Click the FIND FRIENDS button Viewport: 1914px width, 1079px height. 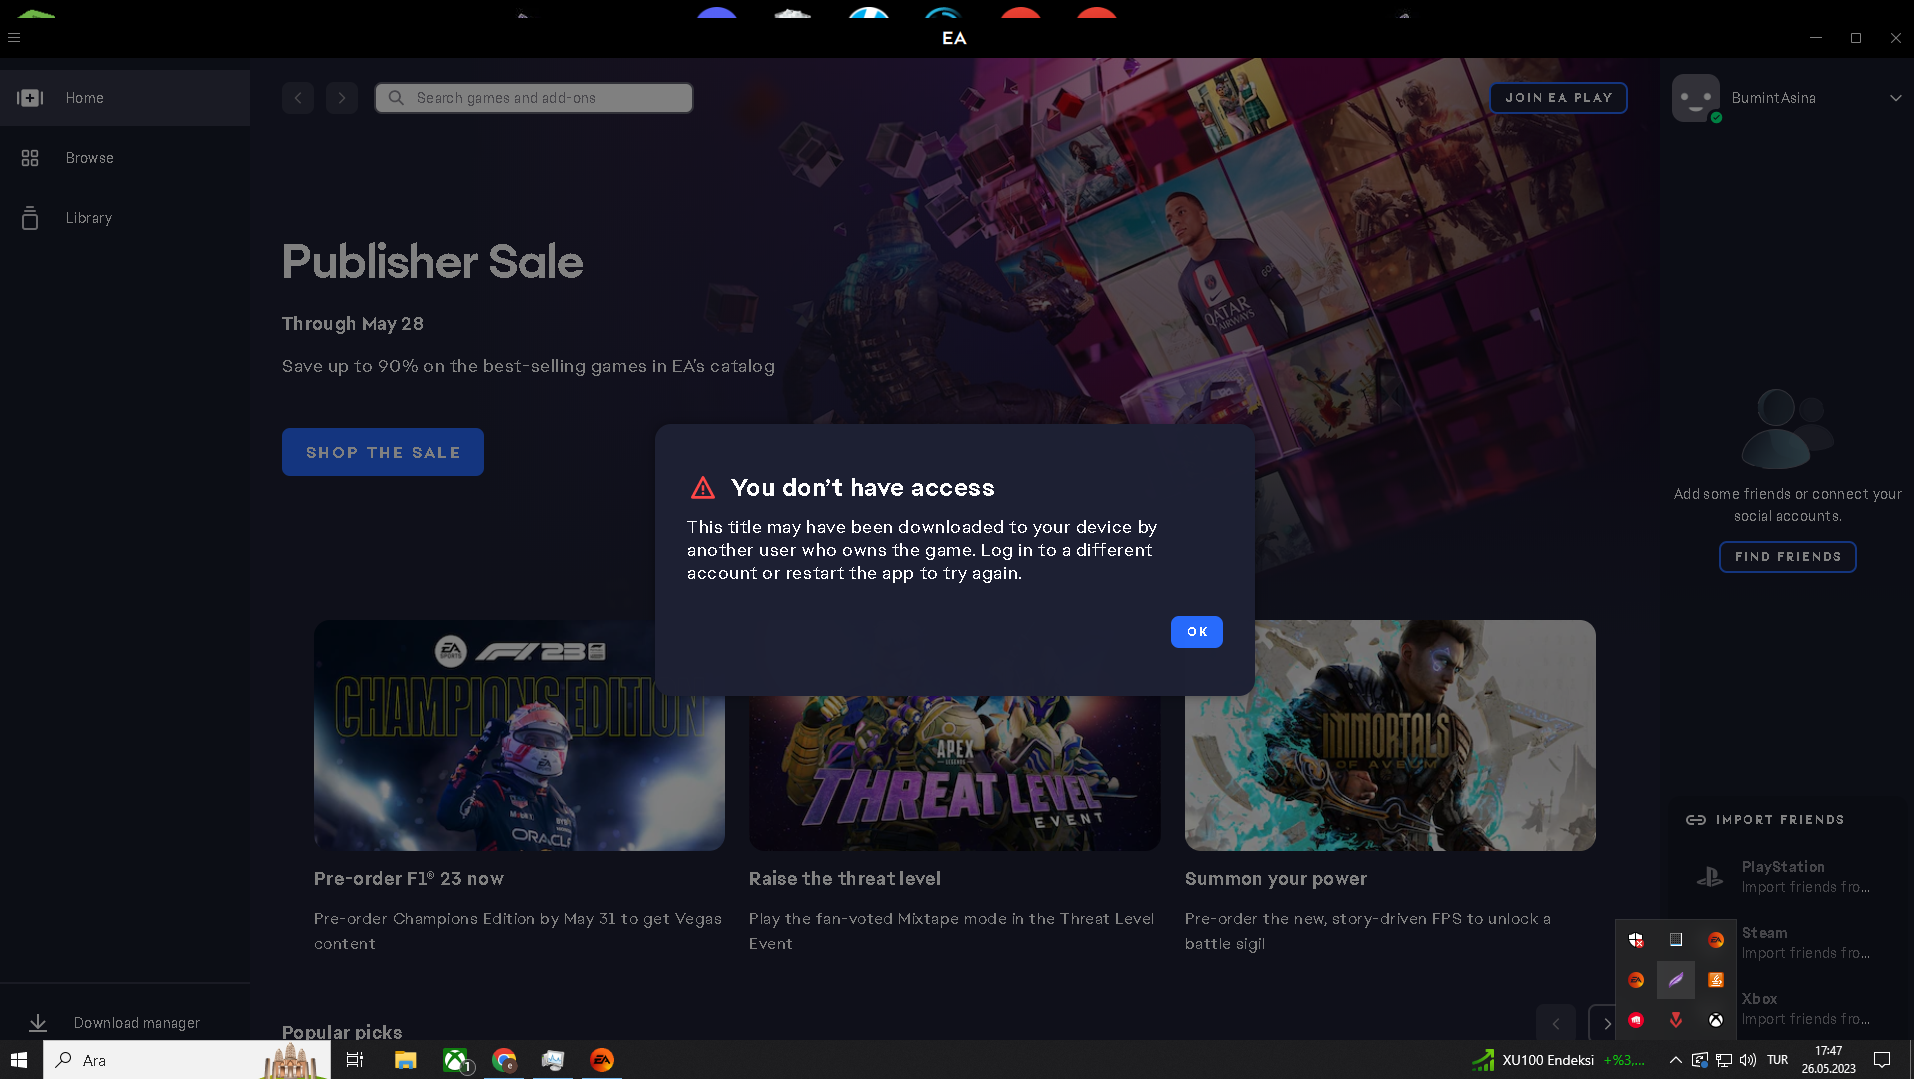1788,557
